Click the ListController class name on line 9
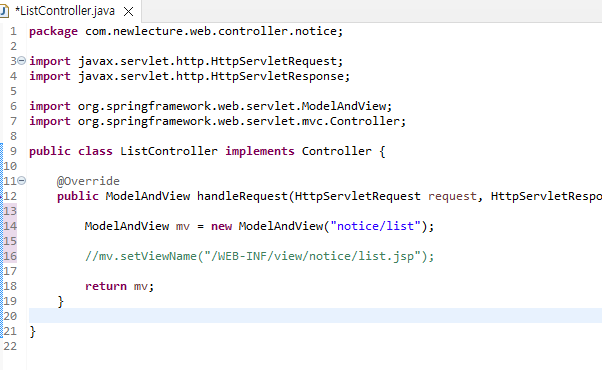Viewport: 602px width, 370px height. 169,151
